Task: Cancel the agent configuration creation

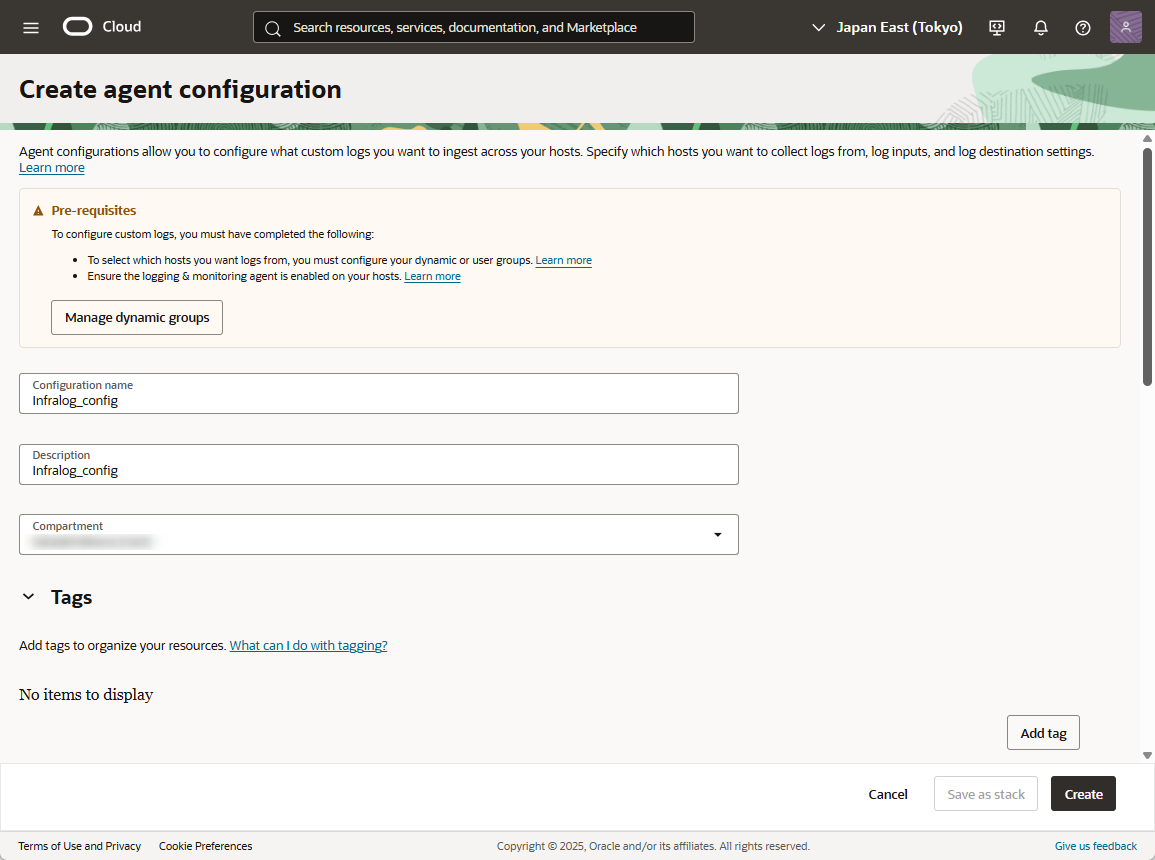Action: (x=887, y=794)
